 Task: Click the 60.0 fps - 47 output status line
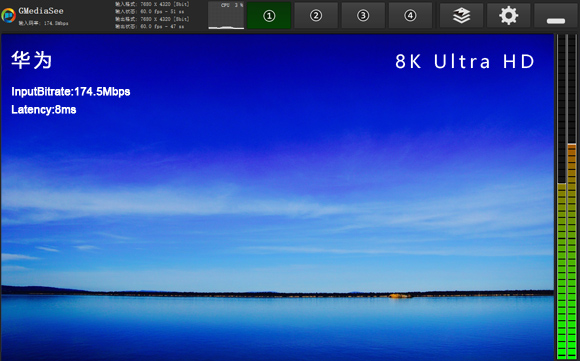150,27
